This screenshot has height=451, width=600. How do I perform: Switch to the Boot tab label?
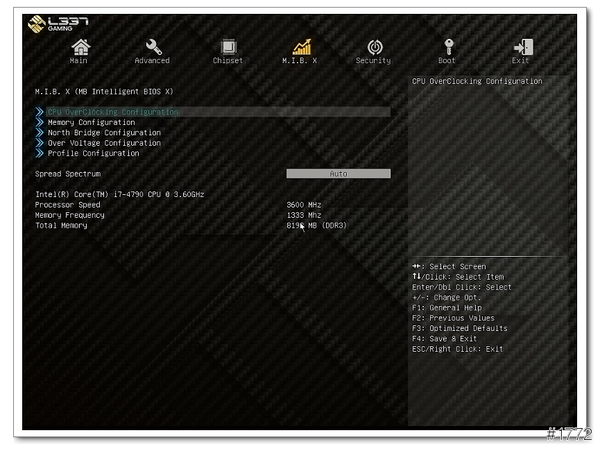447,60
